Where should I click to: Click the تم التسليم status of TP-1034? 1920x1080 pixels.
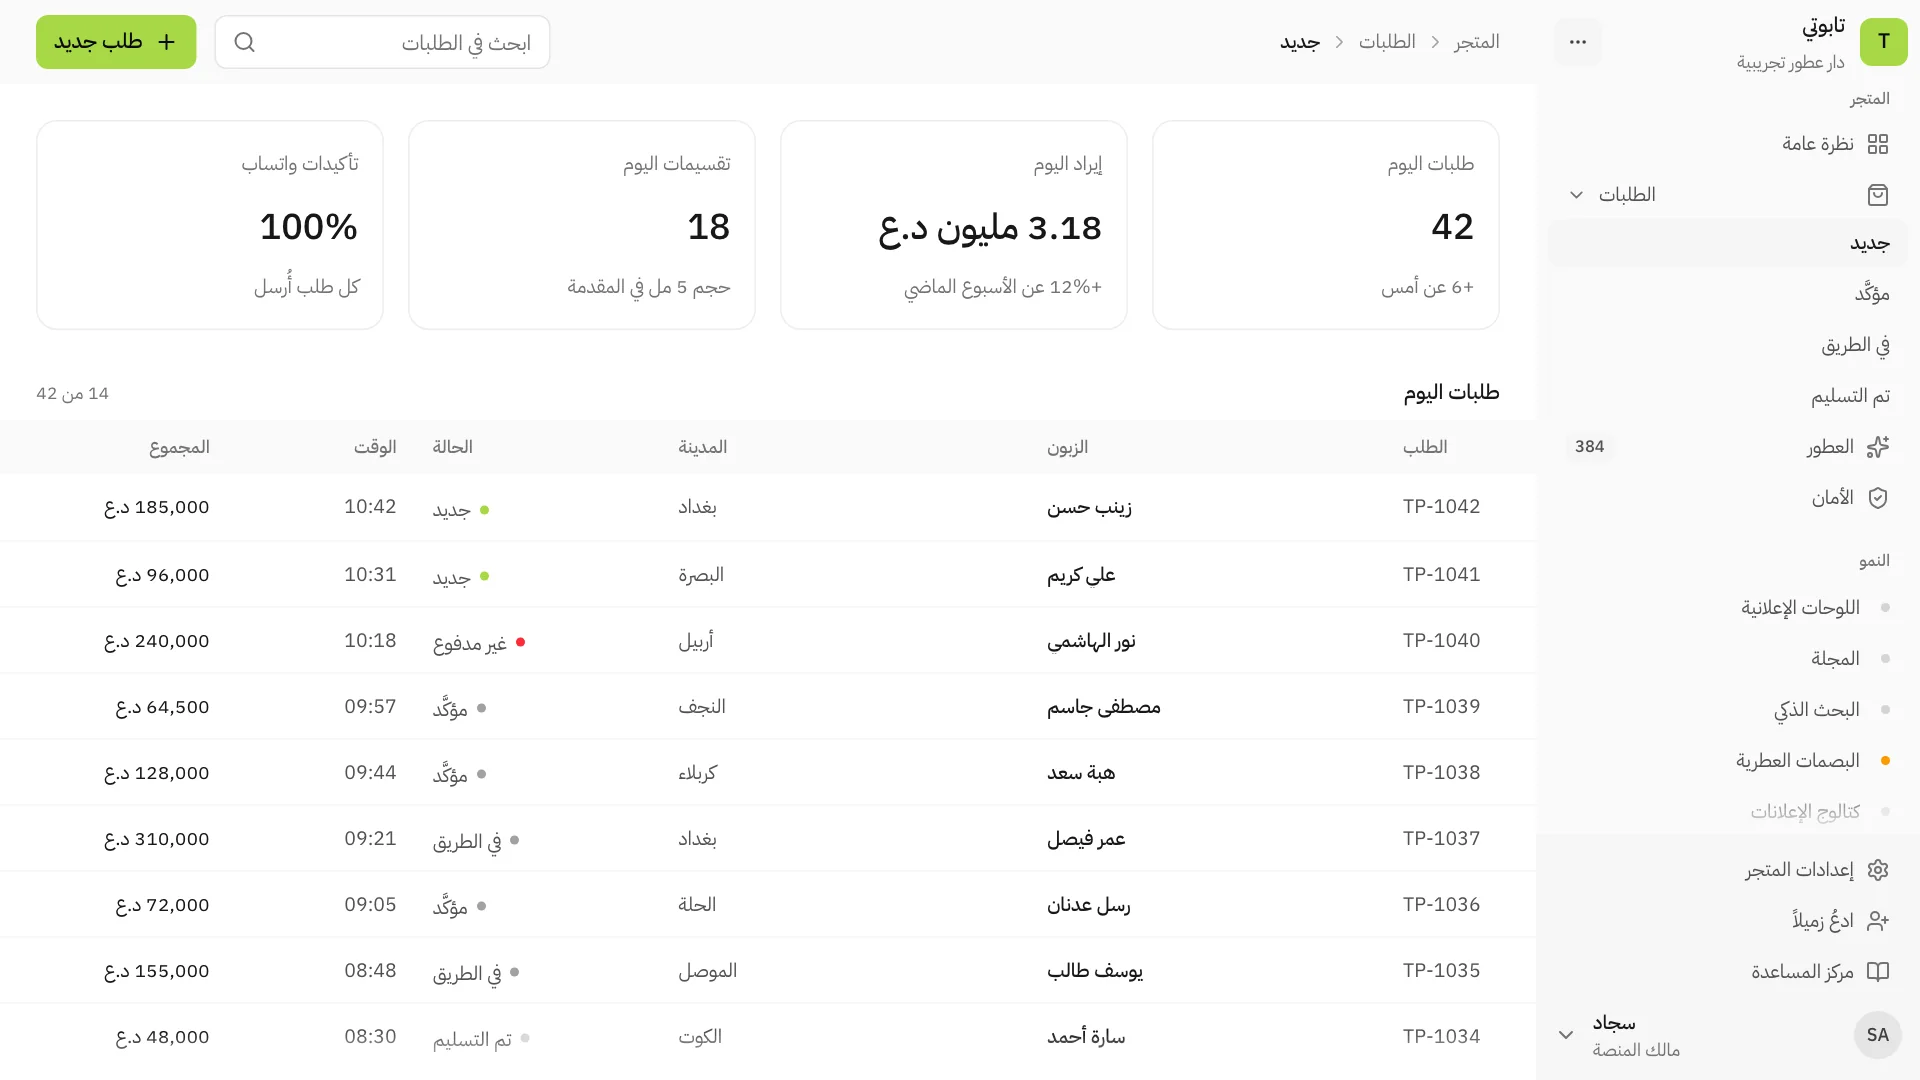click(x=481, y=1038)
